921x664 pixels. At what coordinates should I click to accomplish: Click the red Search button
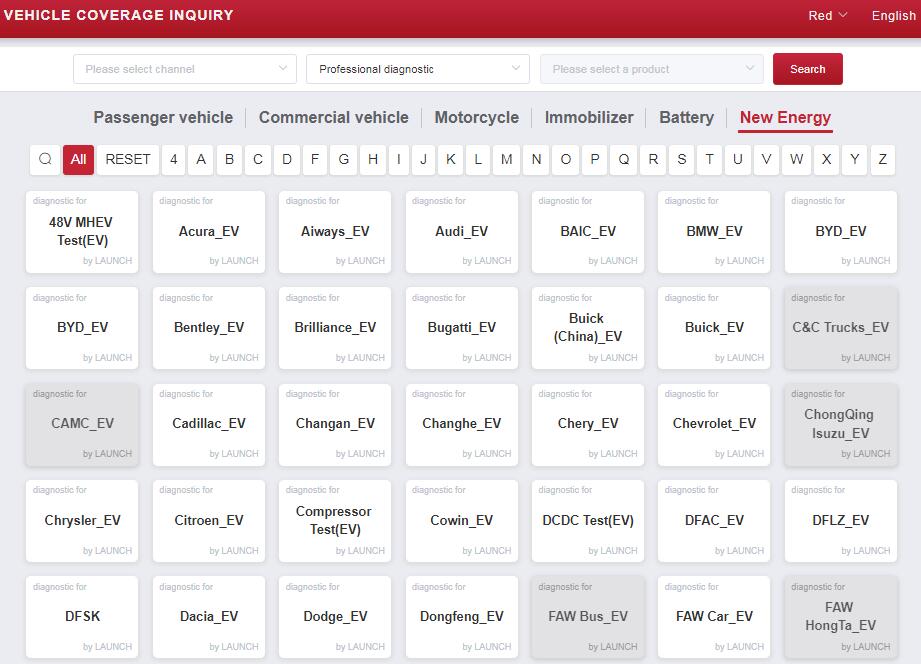[808, 69]
